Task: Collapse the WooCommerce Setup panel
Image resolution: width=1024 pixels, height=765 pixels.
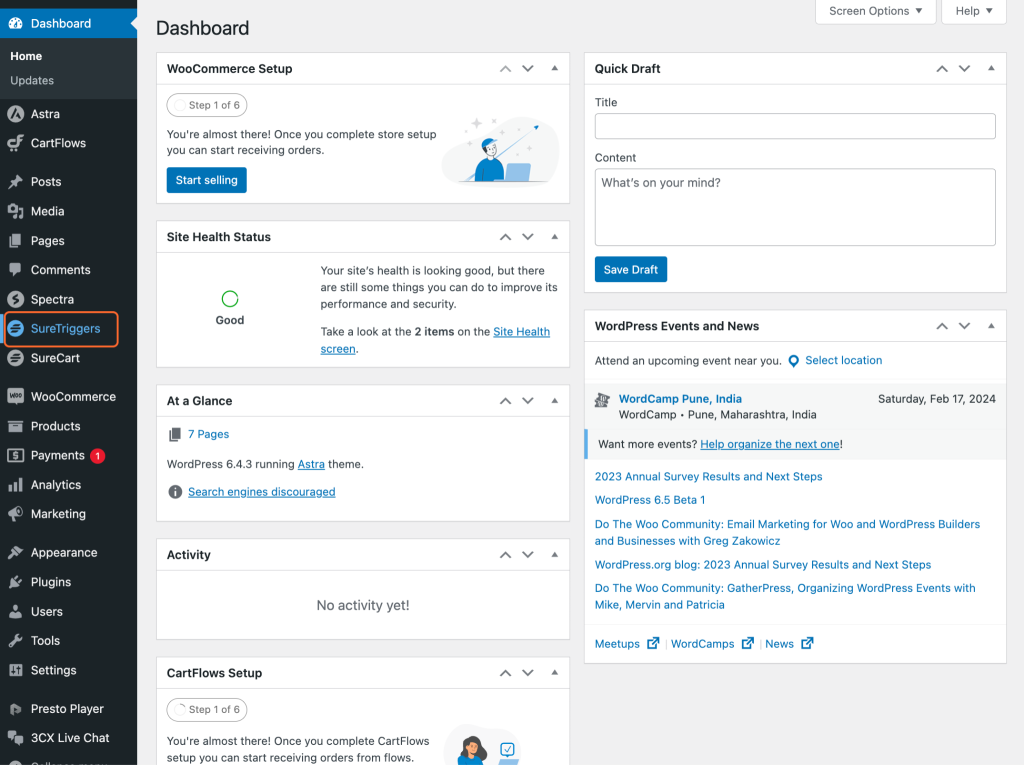Action: pos(554,69)
